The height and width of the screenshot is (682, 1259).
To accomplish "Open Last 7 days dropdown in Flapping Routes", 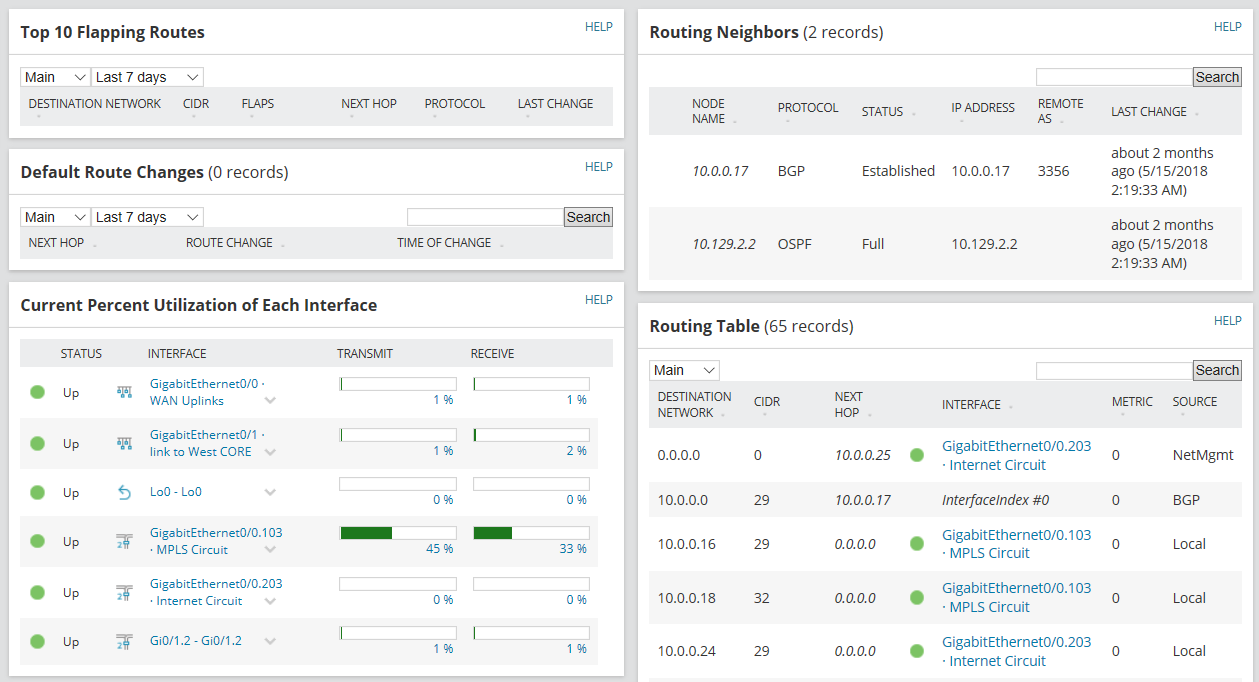I will [148, 77].
